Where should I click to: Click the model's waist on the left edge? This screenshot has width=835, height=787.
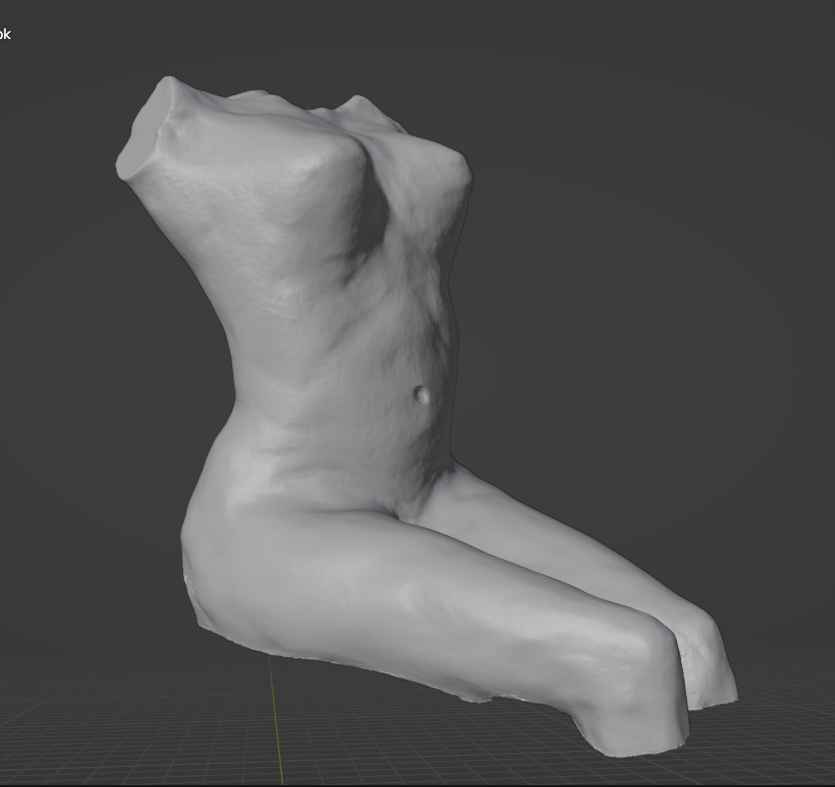pyautogui.click(x=235, y=380)
